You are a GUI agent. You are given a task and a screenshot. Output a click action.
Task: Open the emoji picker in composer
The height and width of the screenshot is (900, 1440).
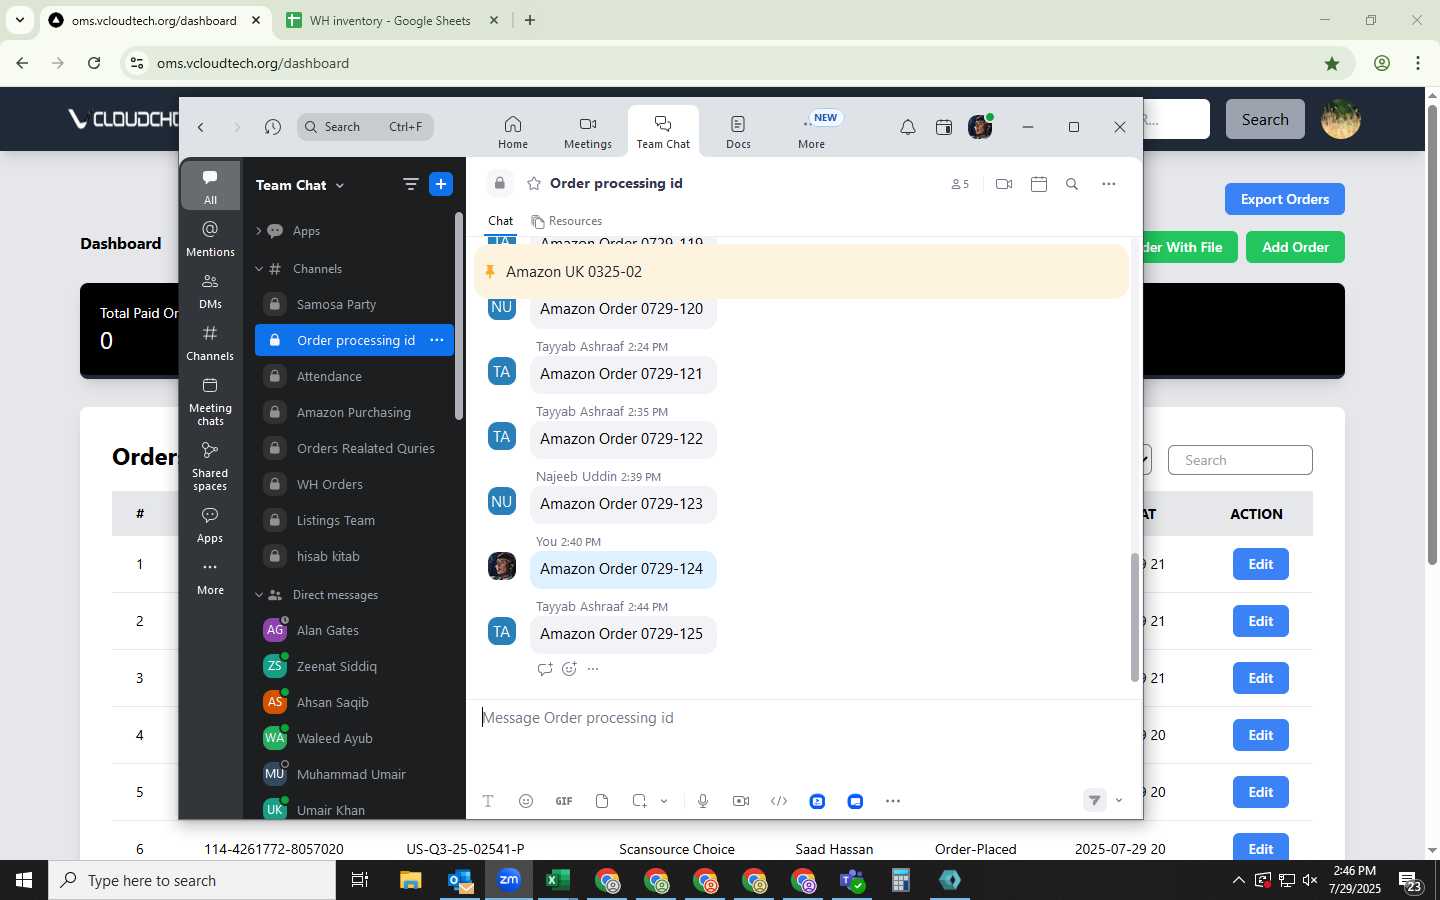[526, 801]
